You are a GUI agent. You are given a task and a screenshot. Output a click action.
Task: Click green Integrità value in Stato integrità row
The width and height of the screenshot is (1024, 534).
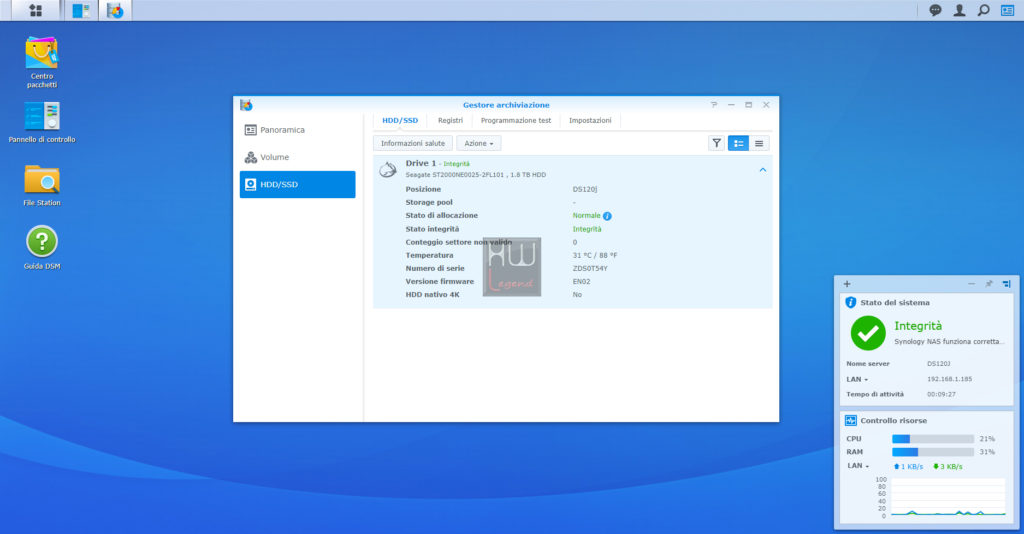586,229
